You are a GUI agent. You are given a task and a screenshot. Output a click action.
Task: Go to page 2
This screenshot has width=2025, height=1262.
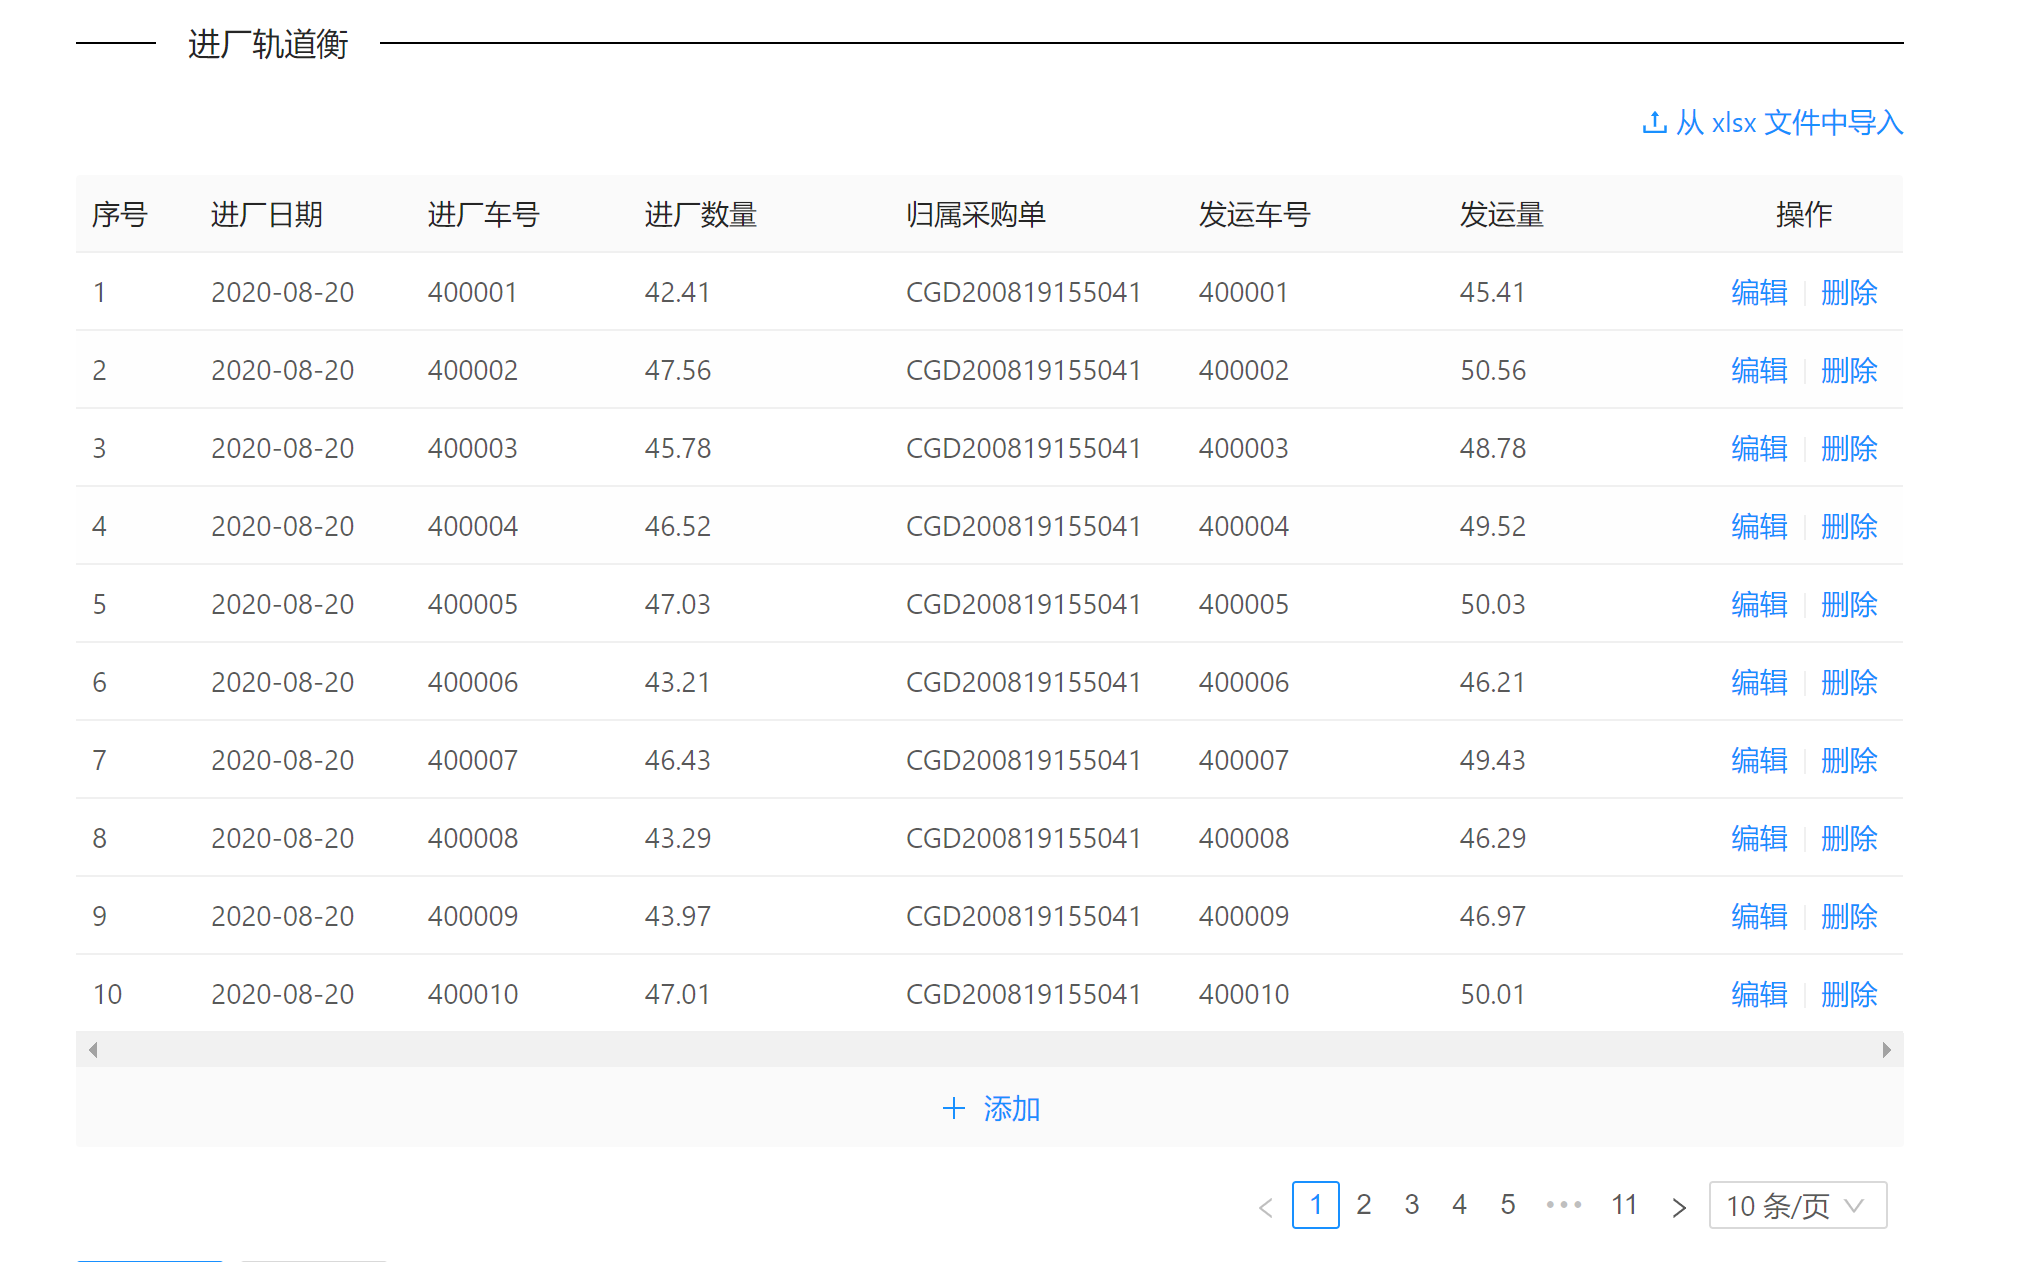point(1363,1205)
